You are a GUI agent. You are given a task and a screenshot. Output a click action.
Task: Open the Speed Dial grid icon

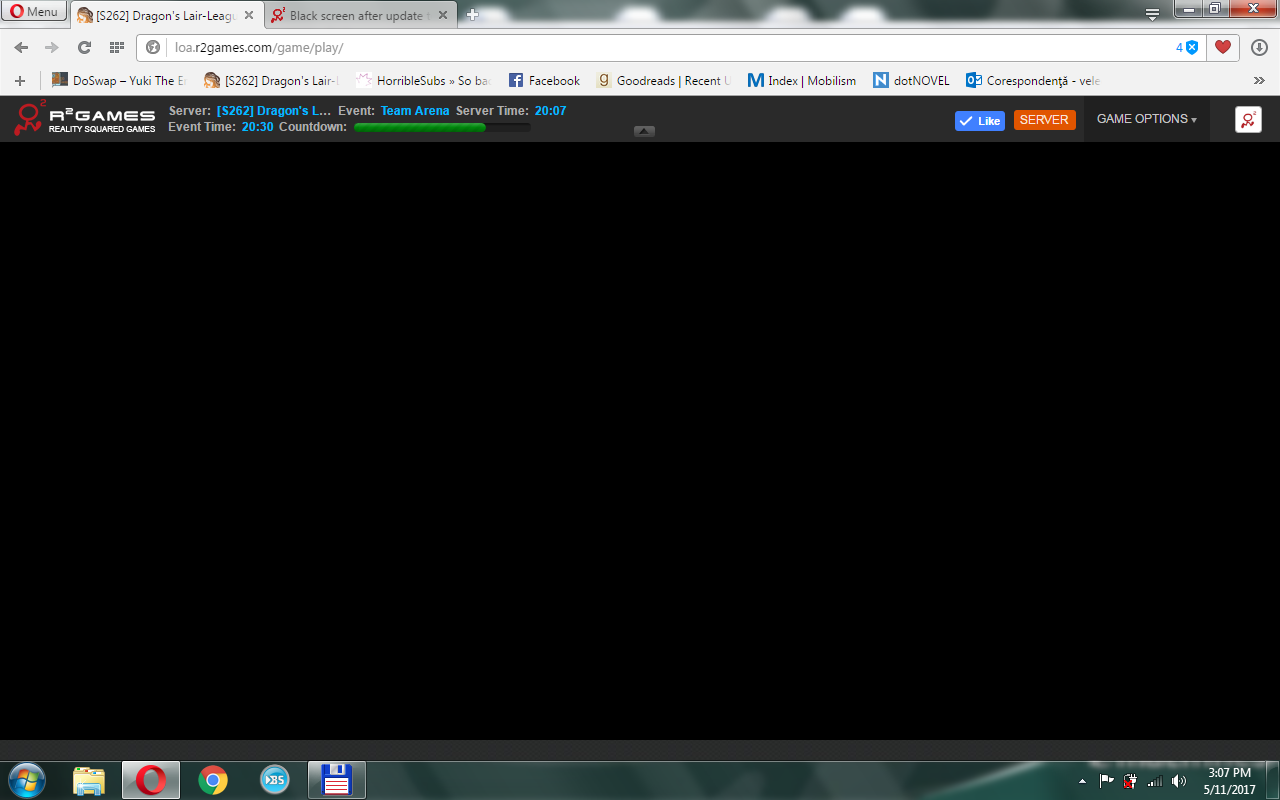[116, 47]
